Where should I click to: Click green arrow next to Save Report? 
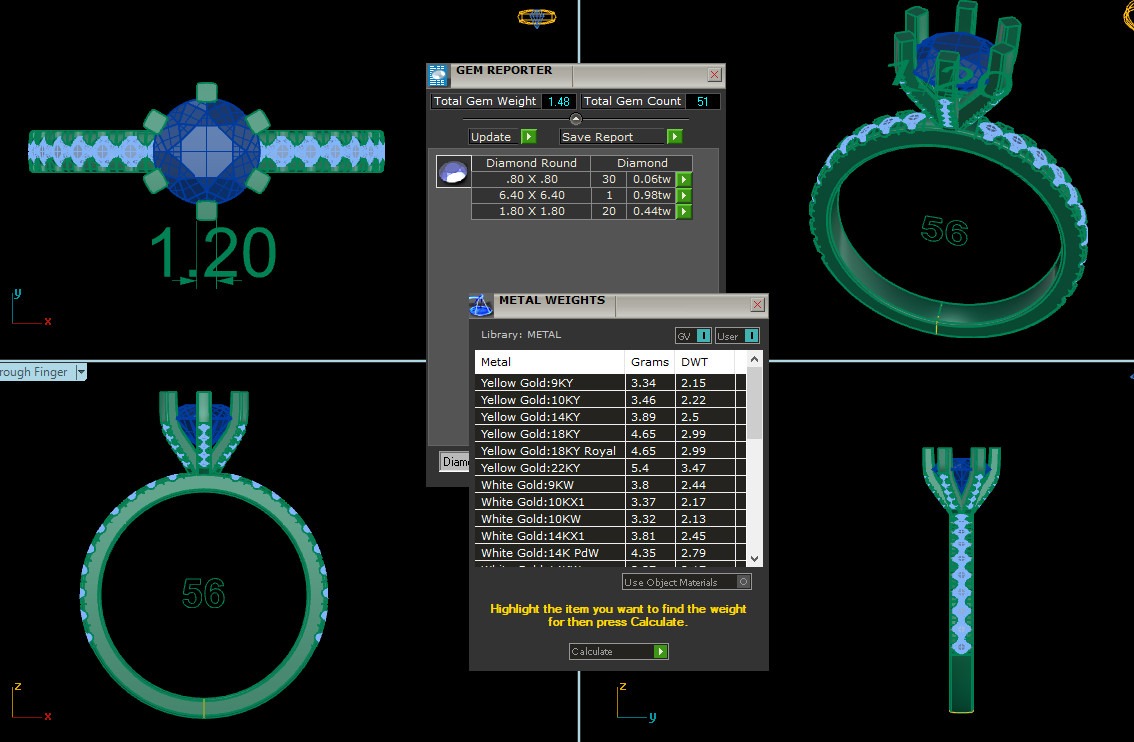pos(675,137)
